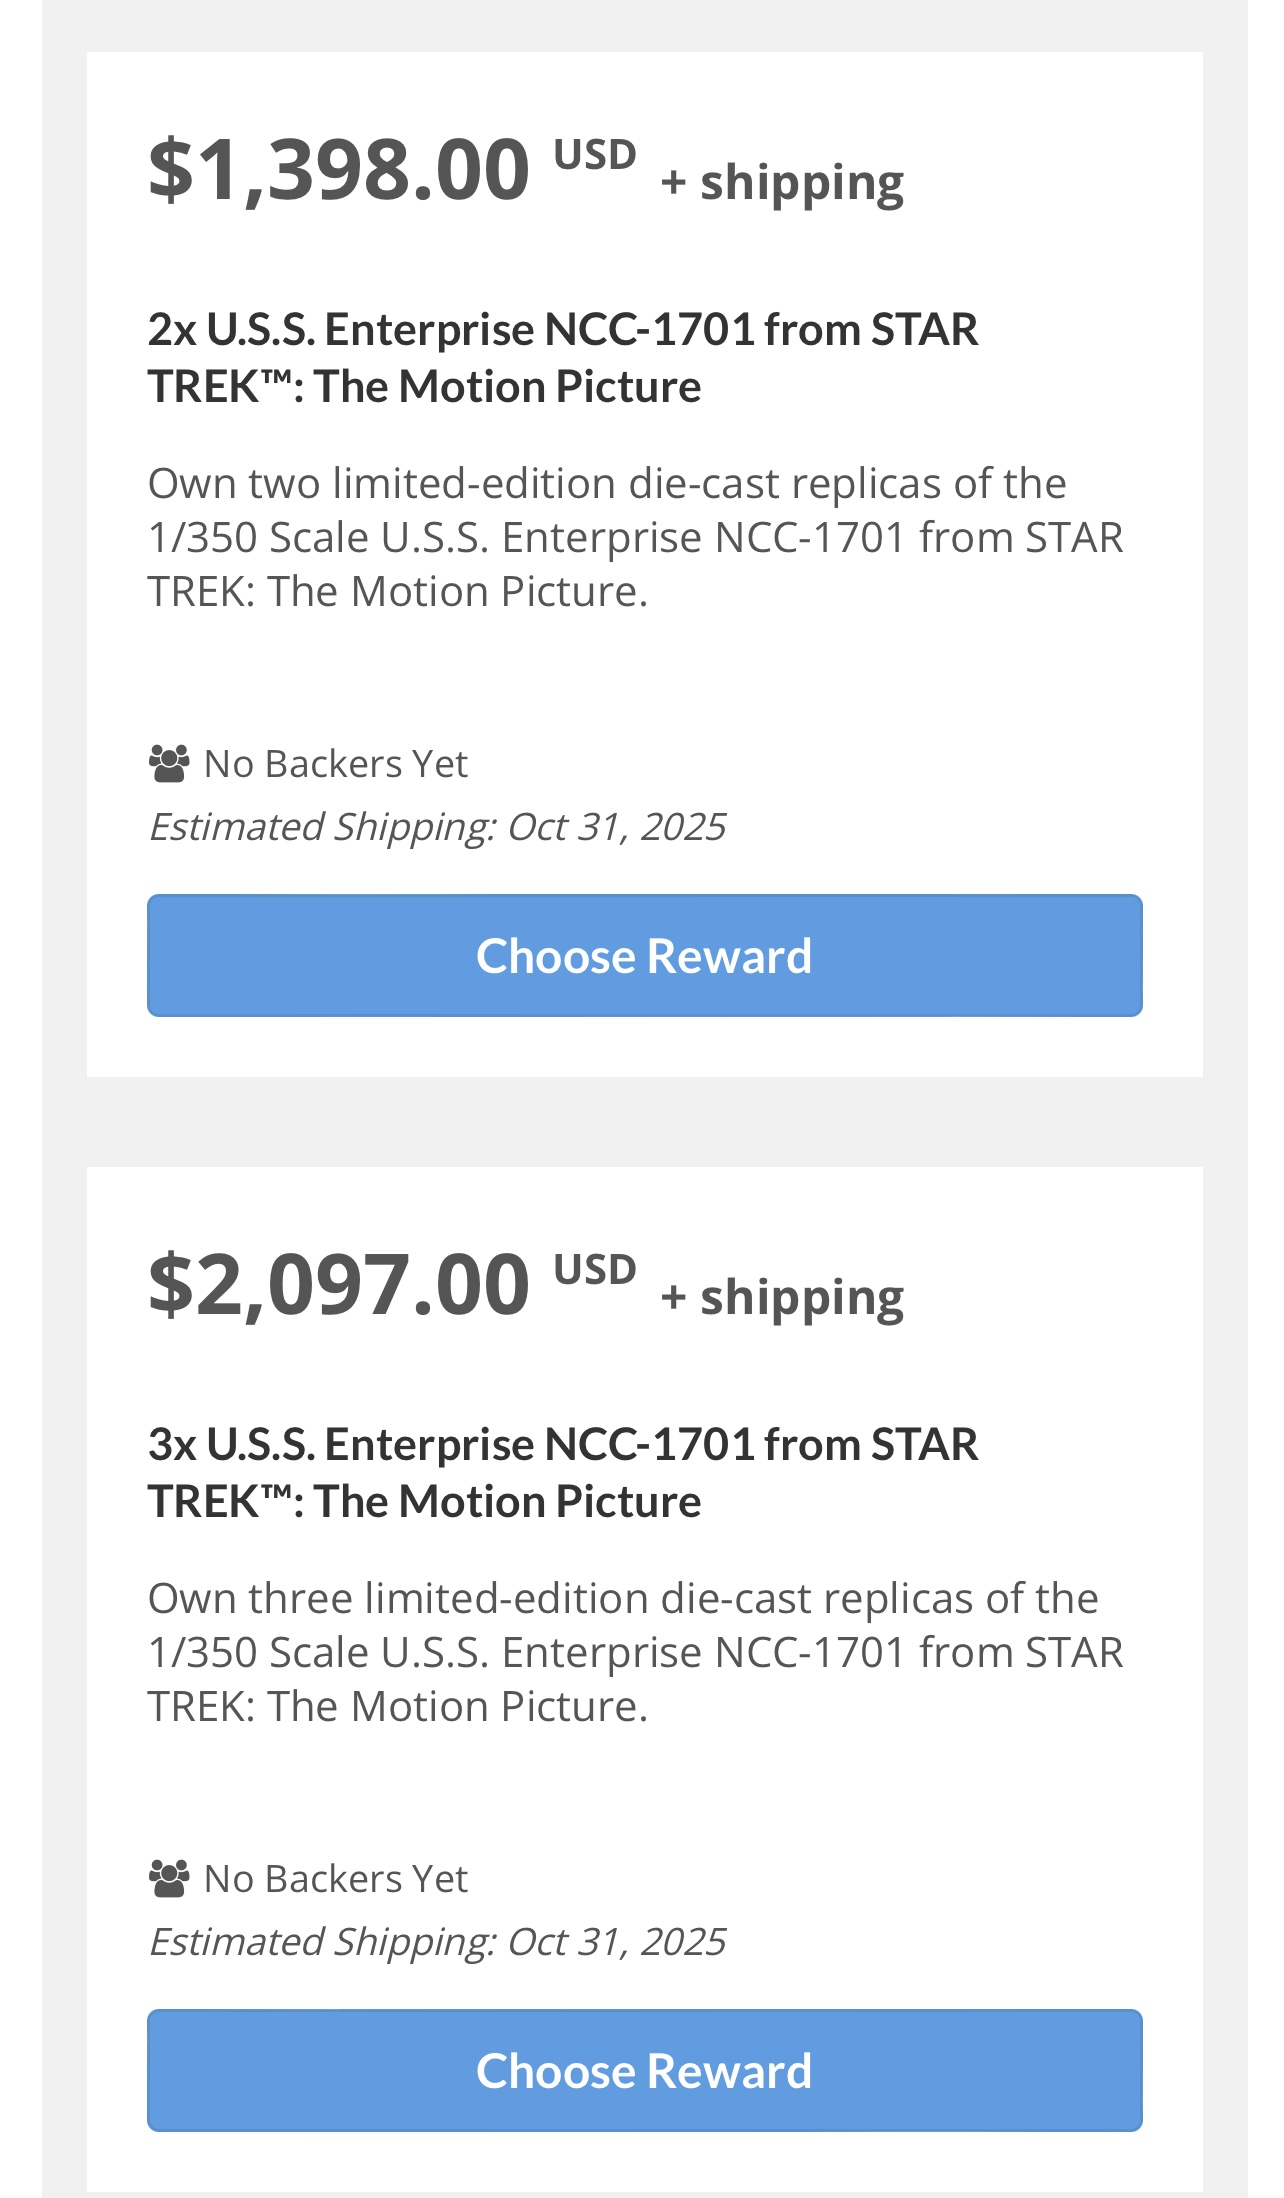Click USD label on the $1,398.00 price

click(595, 155)
